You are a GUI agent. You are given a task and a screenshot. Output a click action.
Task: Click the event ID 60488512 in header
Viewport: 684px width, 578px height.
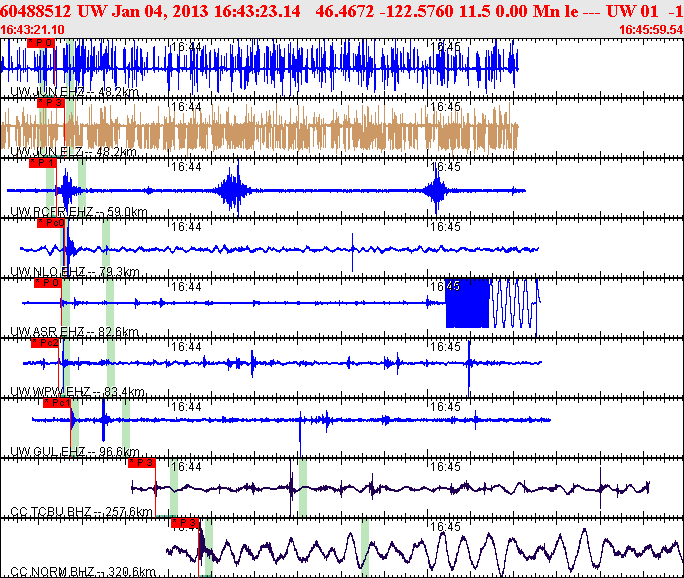35,11
